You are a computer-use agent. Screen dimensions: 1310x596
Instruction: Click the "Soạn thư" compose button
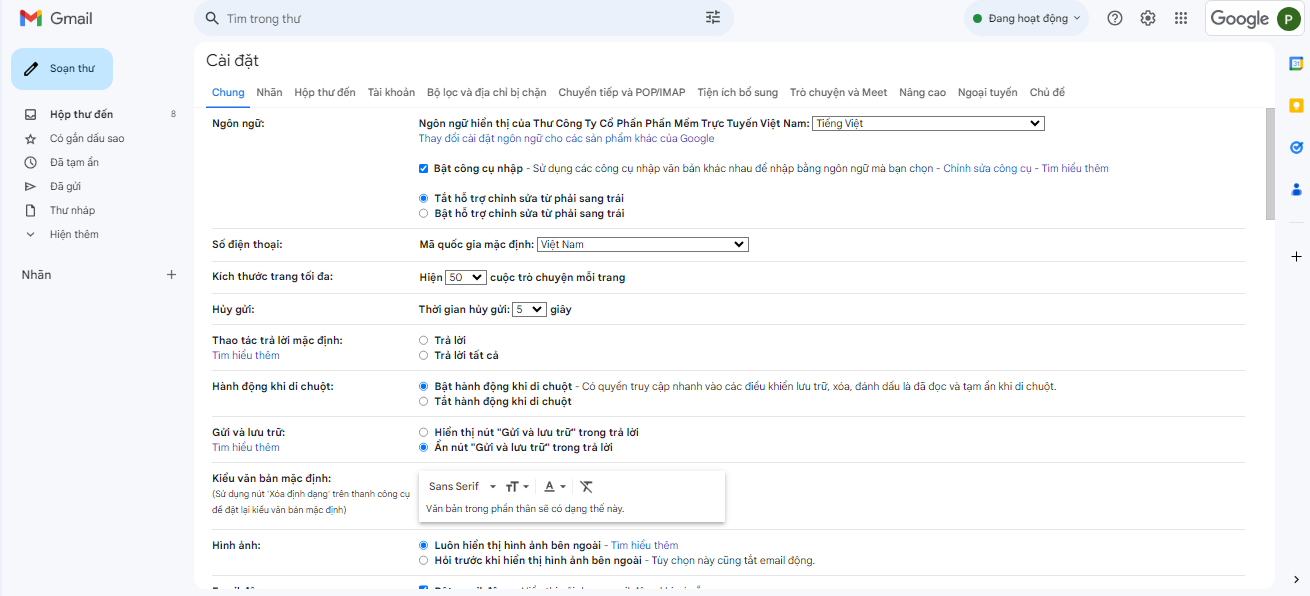[62, 69]
